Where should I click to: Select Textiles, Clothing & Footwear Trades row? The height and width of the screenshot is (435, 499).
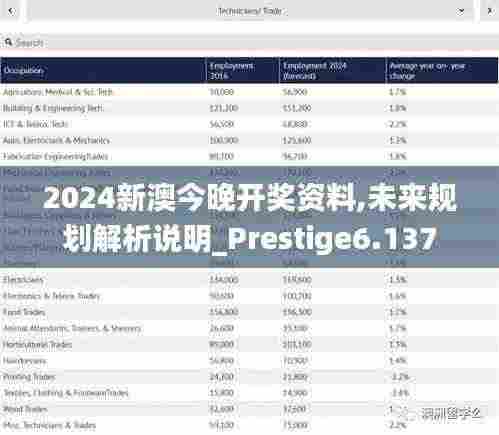249,393
